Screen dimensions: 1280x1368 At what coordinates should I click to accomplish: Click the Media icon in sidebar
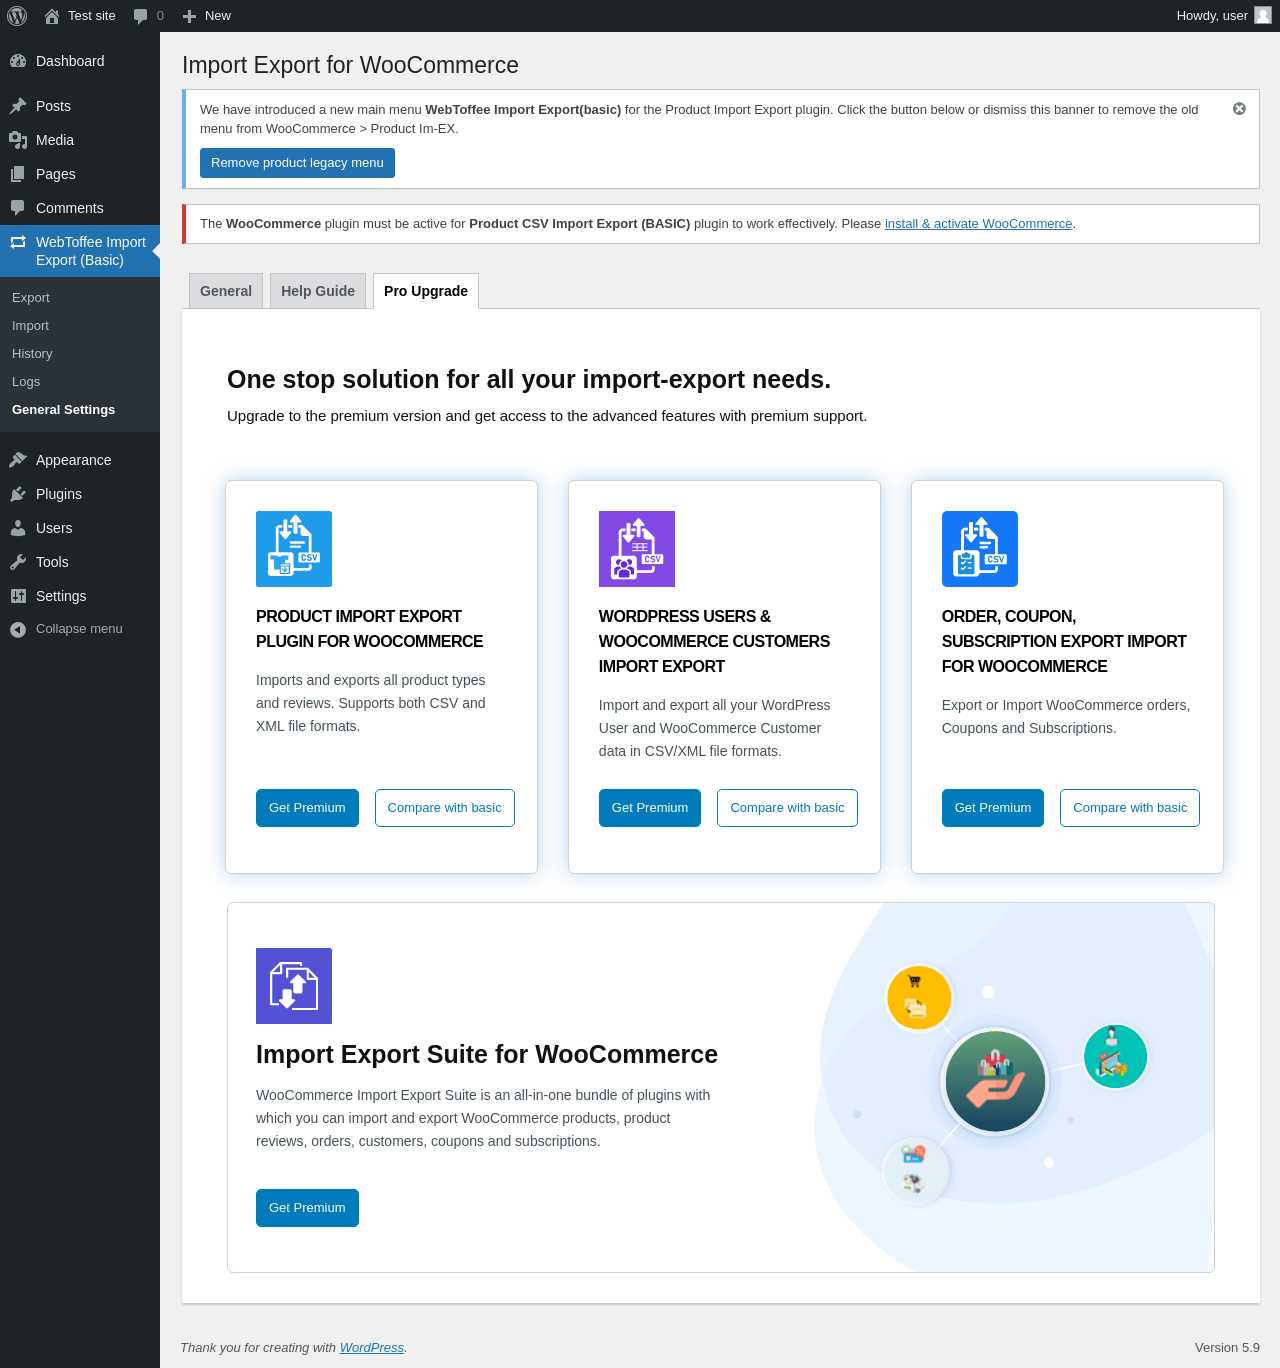[18, 140]
